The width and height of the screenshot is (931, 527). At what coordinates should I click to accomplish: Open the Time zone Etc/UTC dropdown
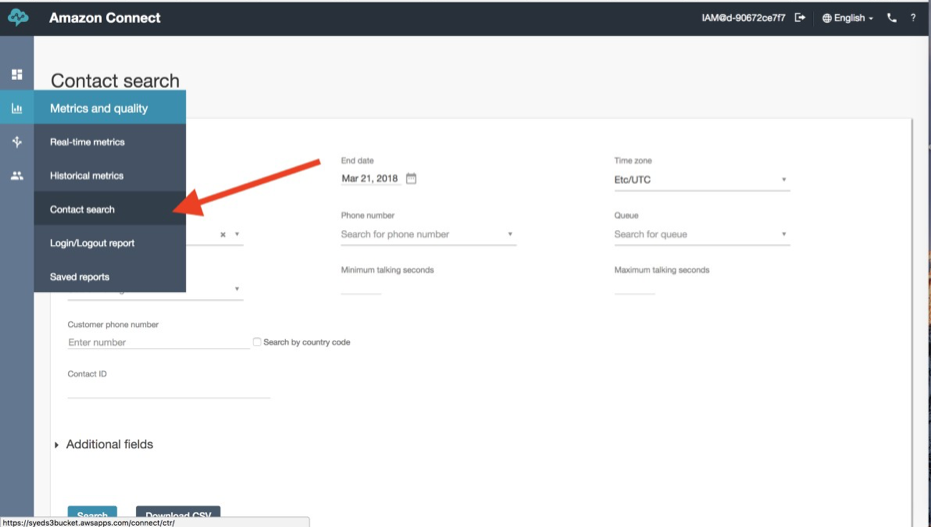[702, 180]
